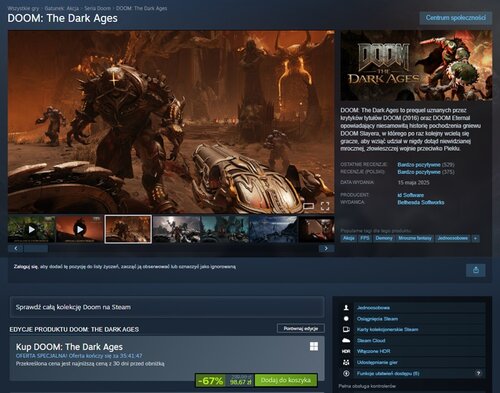Select the highlighted demon screenshot thumbnail
The height and width of the screenshot is (393, 500).
[128, 229]
